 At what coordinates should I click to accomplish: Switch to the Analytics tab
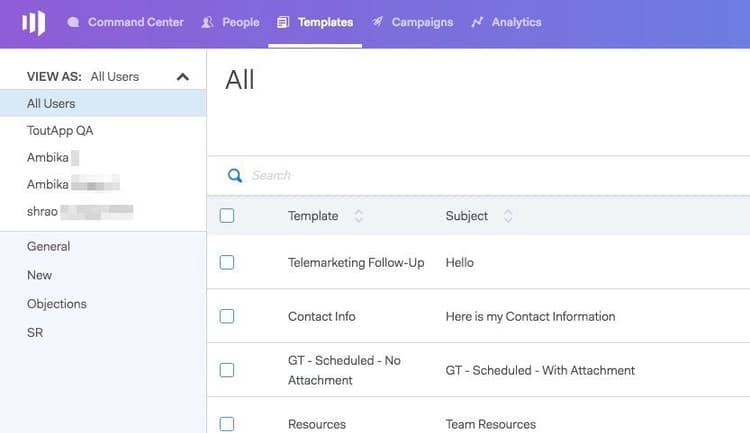506,22
